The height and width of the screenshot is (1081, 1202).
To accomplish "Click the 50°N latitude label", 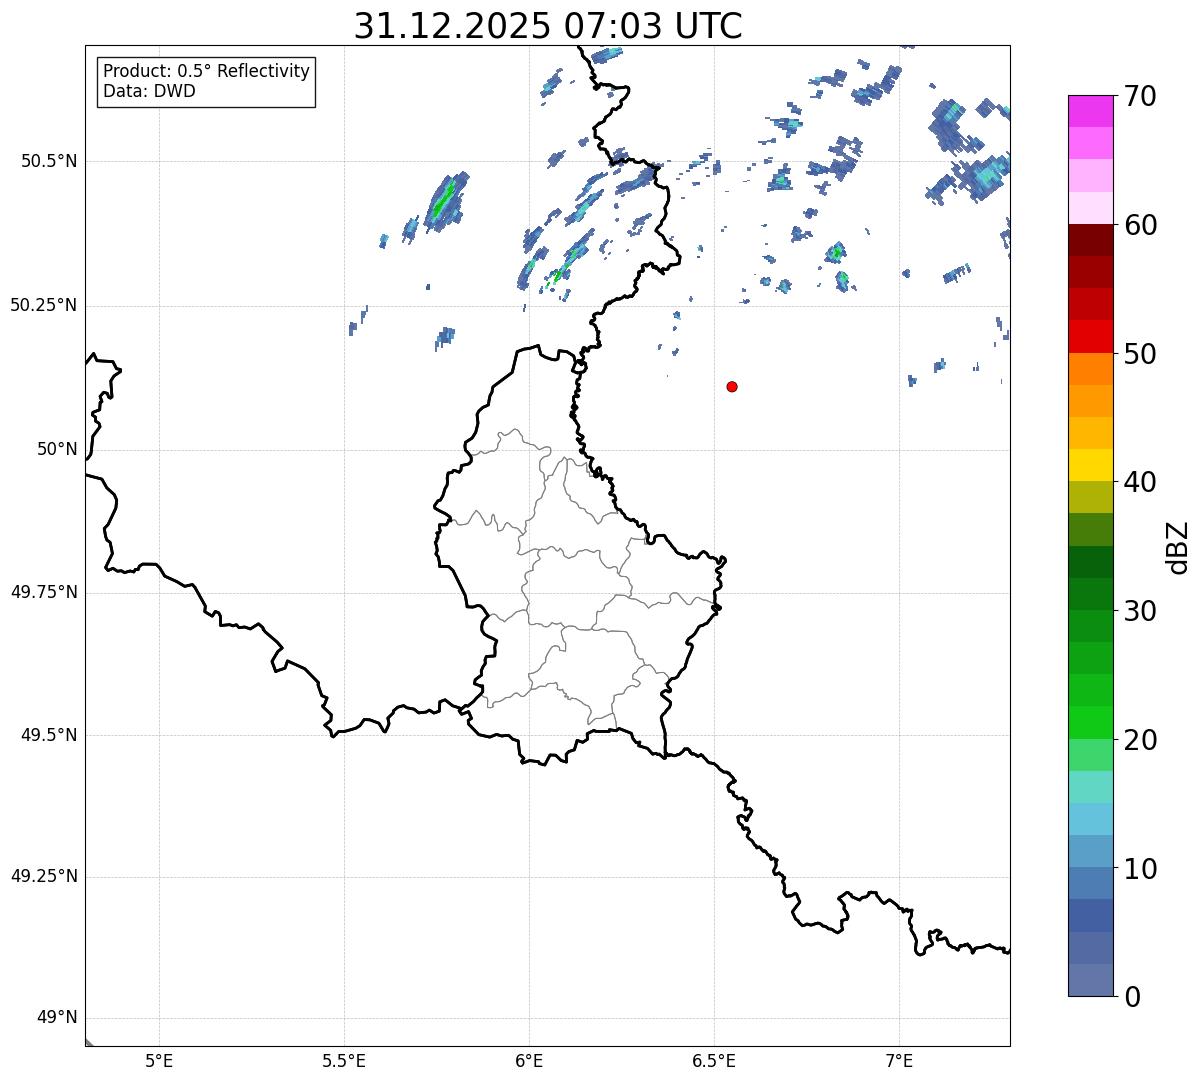I will 57,449.
